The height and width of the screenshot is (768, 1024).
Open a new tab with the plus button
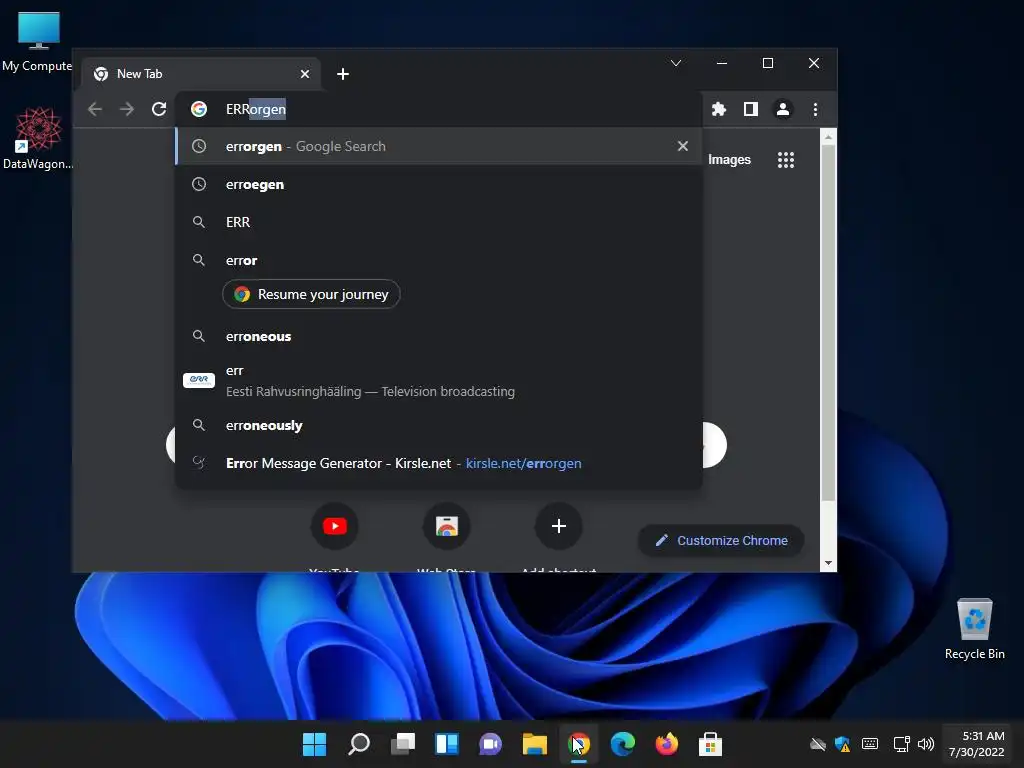pos(343,74)
